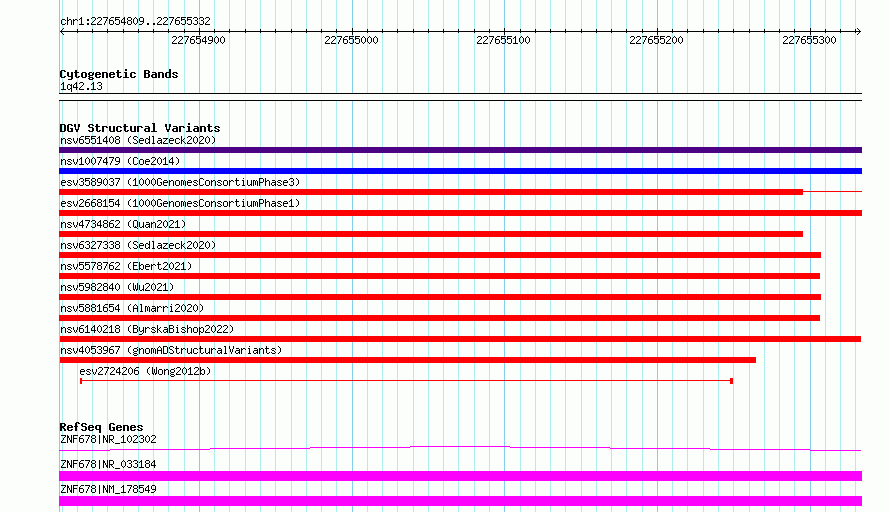Click the 227655200 ruler position label
Image resolution: width=890 pixels, height=512 pixels.
pyautogui.click(x=656, y=40)
